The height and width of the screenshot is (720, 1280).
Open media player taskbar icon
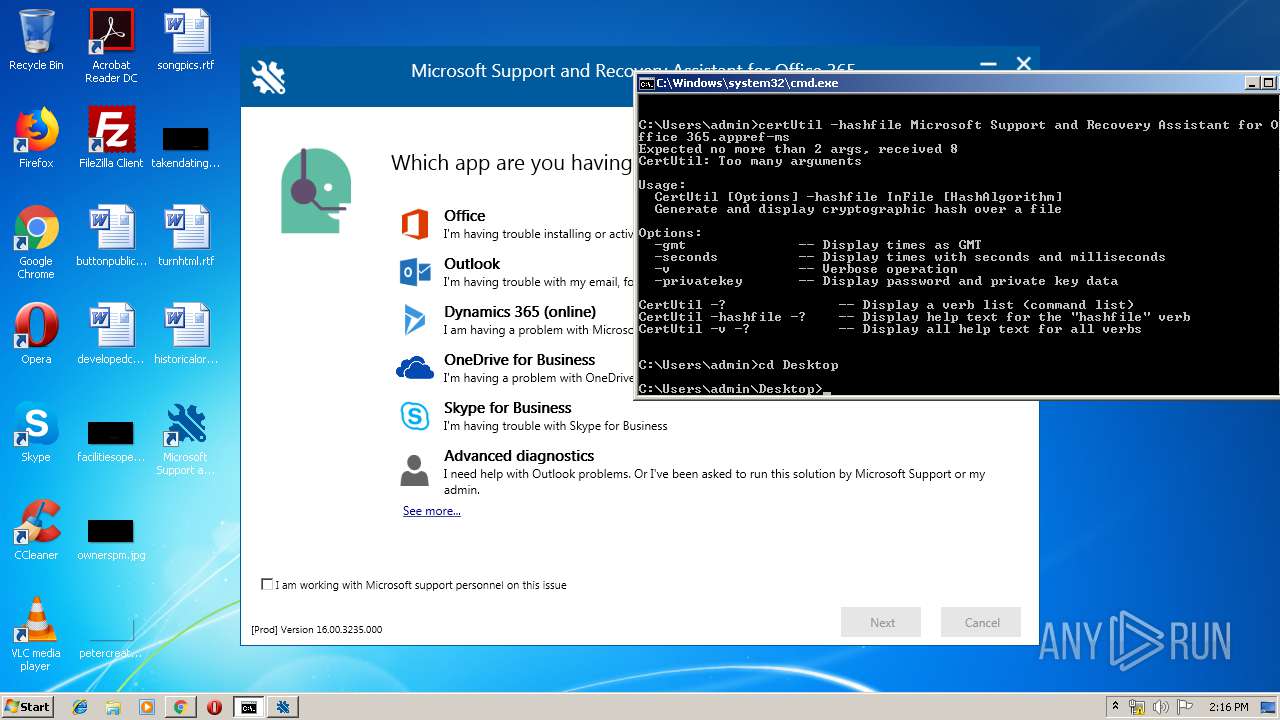[147, 707]
